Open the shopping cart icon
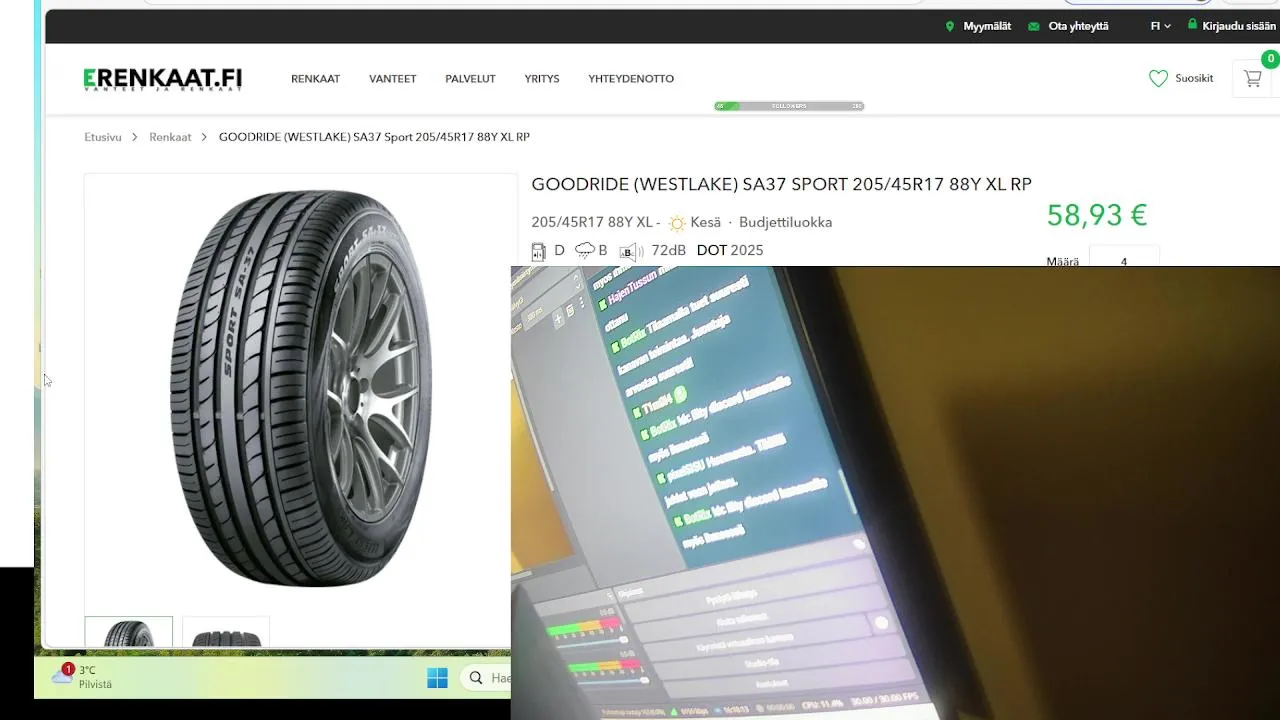Screen dimensions: 1280x720 (1252, 78)
